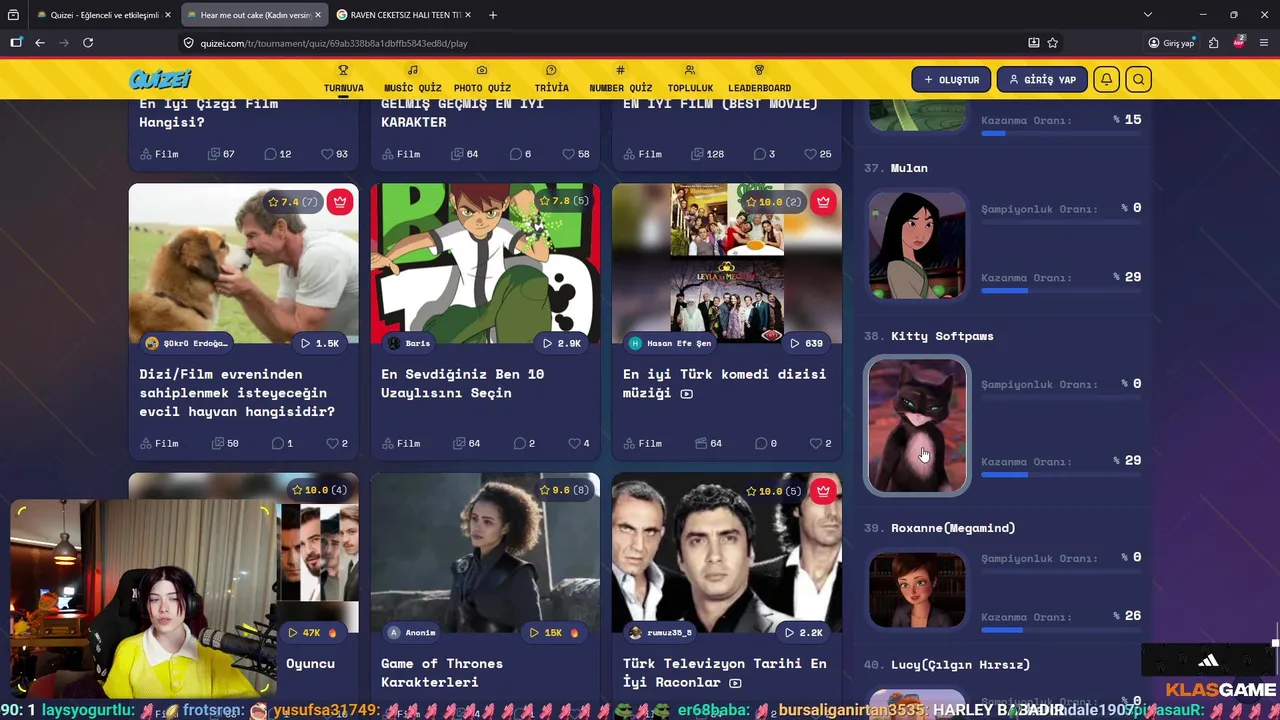Image resolution: width=1280 pixels, height=720 pixels.
Task: Open 'En iyi Türk komedi dizisi' title
Action: pyautogui.click(x=724, y=383)
